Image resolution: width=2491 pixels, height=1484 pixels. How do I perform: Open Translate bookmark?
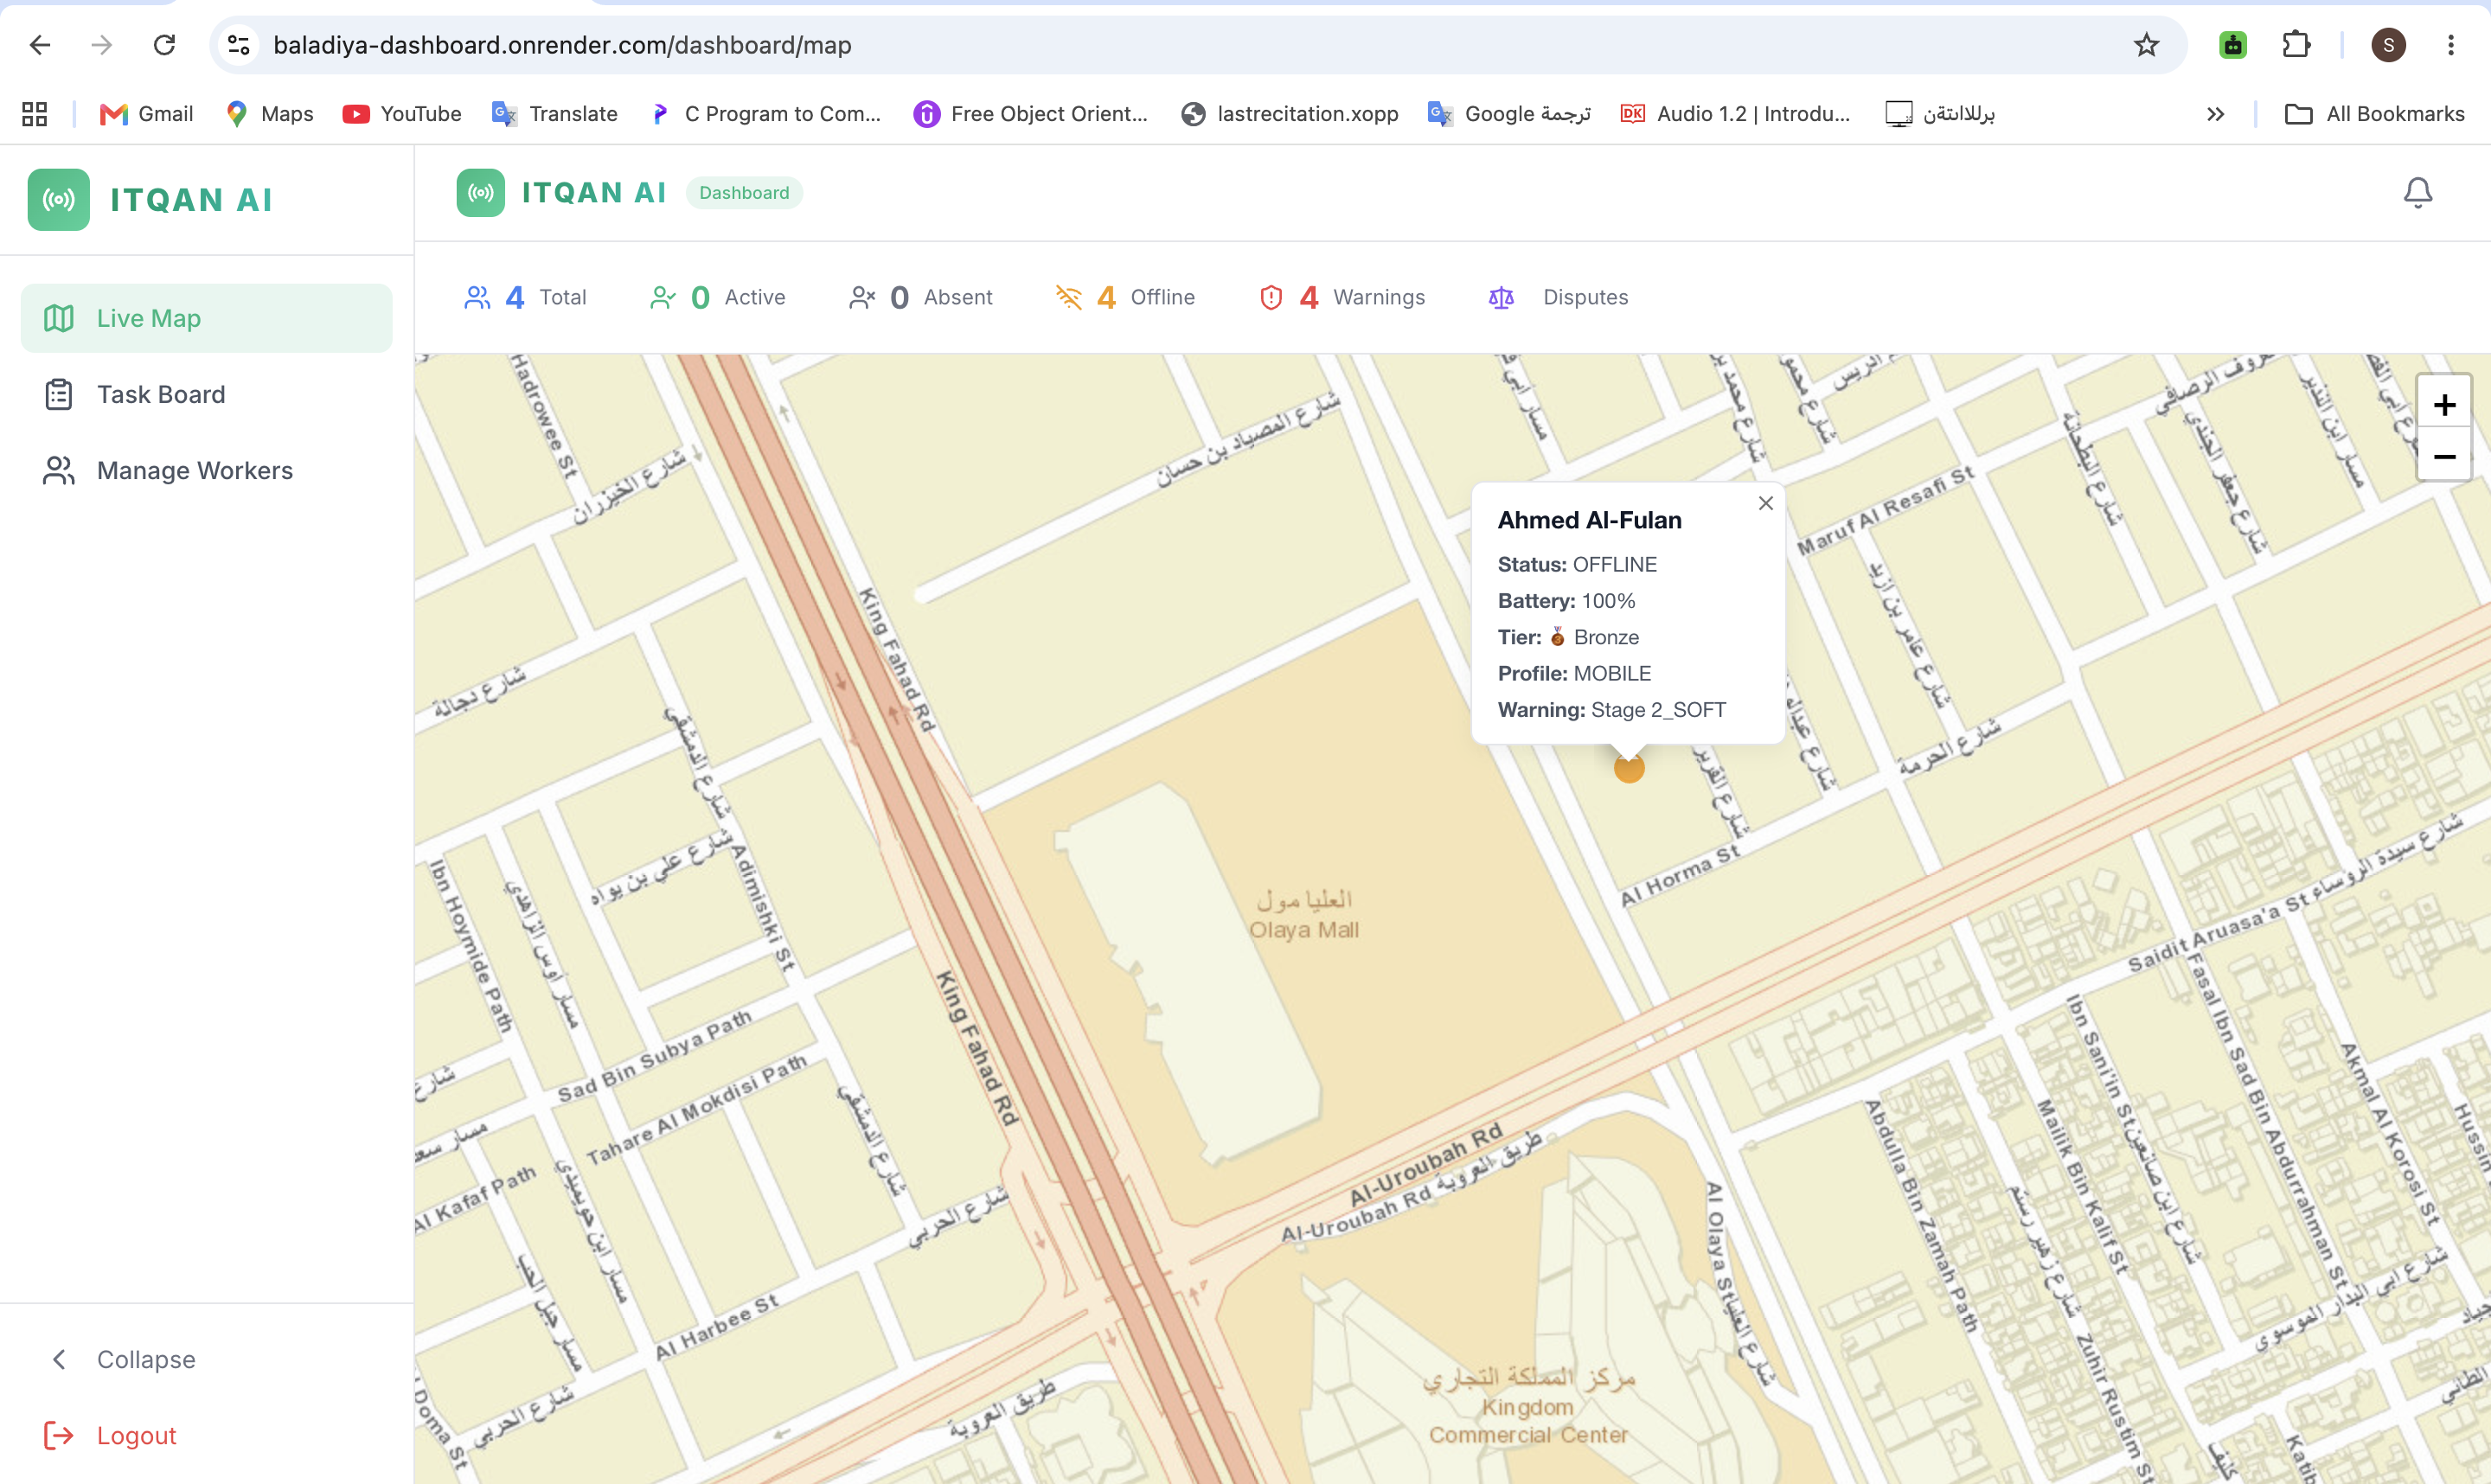[555, 114]
